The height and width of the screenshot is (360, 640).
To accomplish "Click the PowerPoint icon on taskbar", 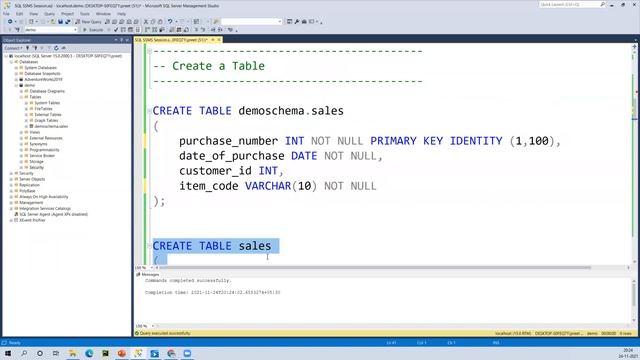I will click(122, 353).
